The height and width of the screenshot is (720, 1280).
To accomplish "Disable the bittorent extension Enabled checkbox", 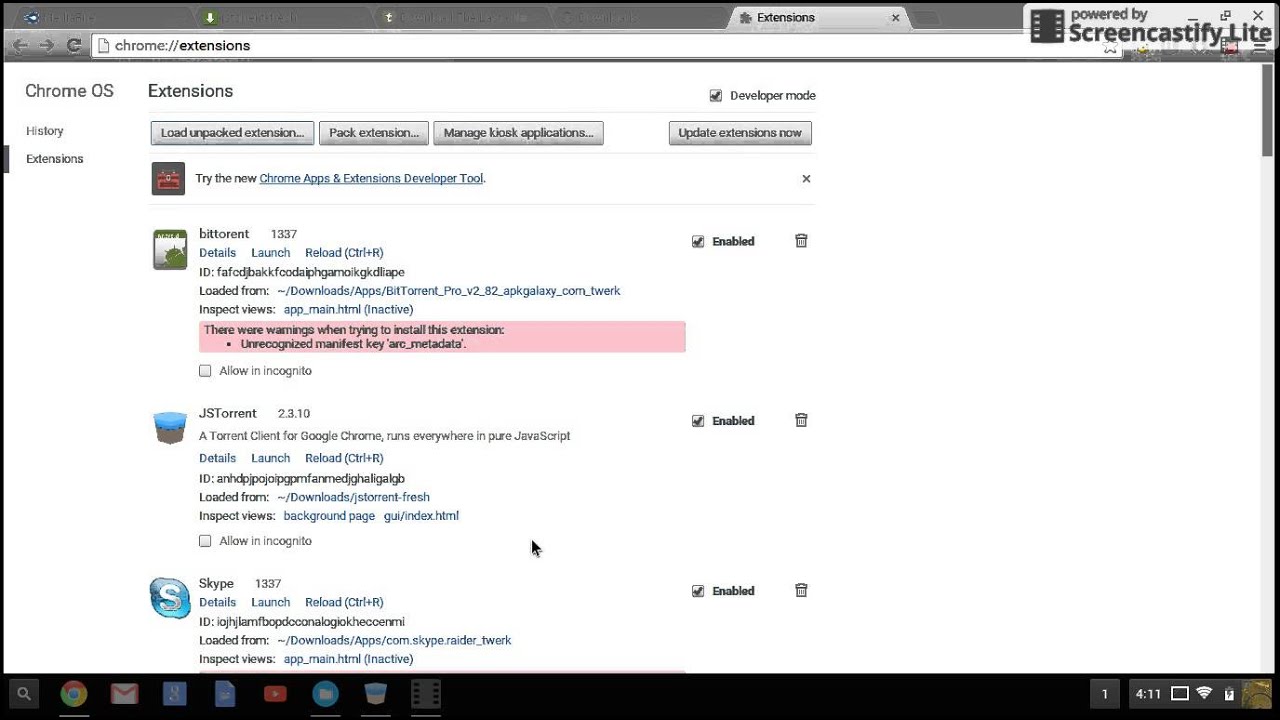I will pyautogui.click(x=698, y=241).
